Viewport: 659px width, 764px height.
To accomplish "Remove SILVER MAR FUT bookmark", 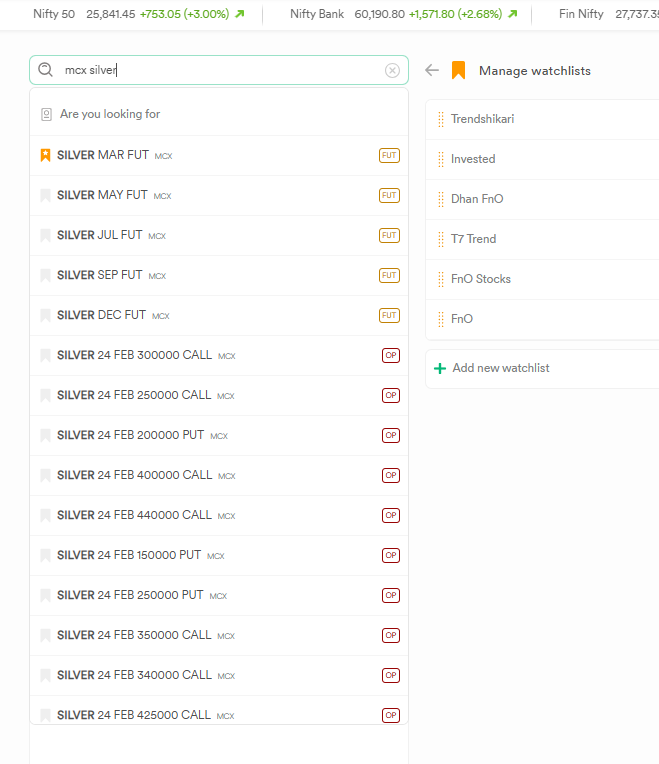I will pos(45,155).
